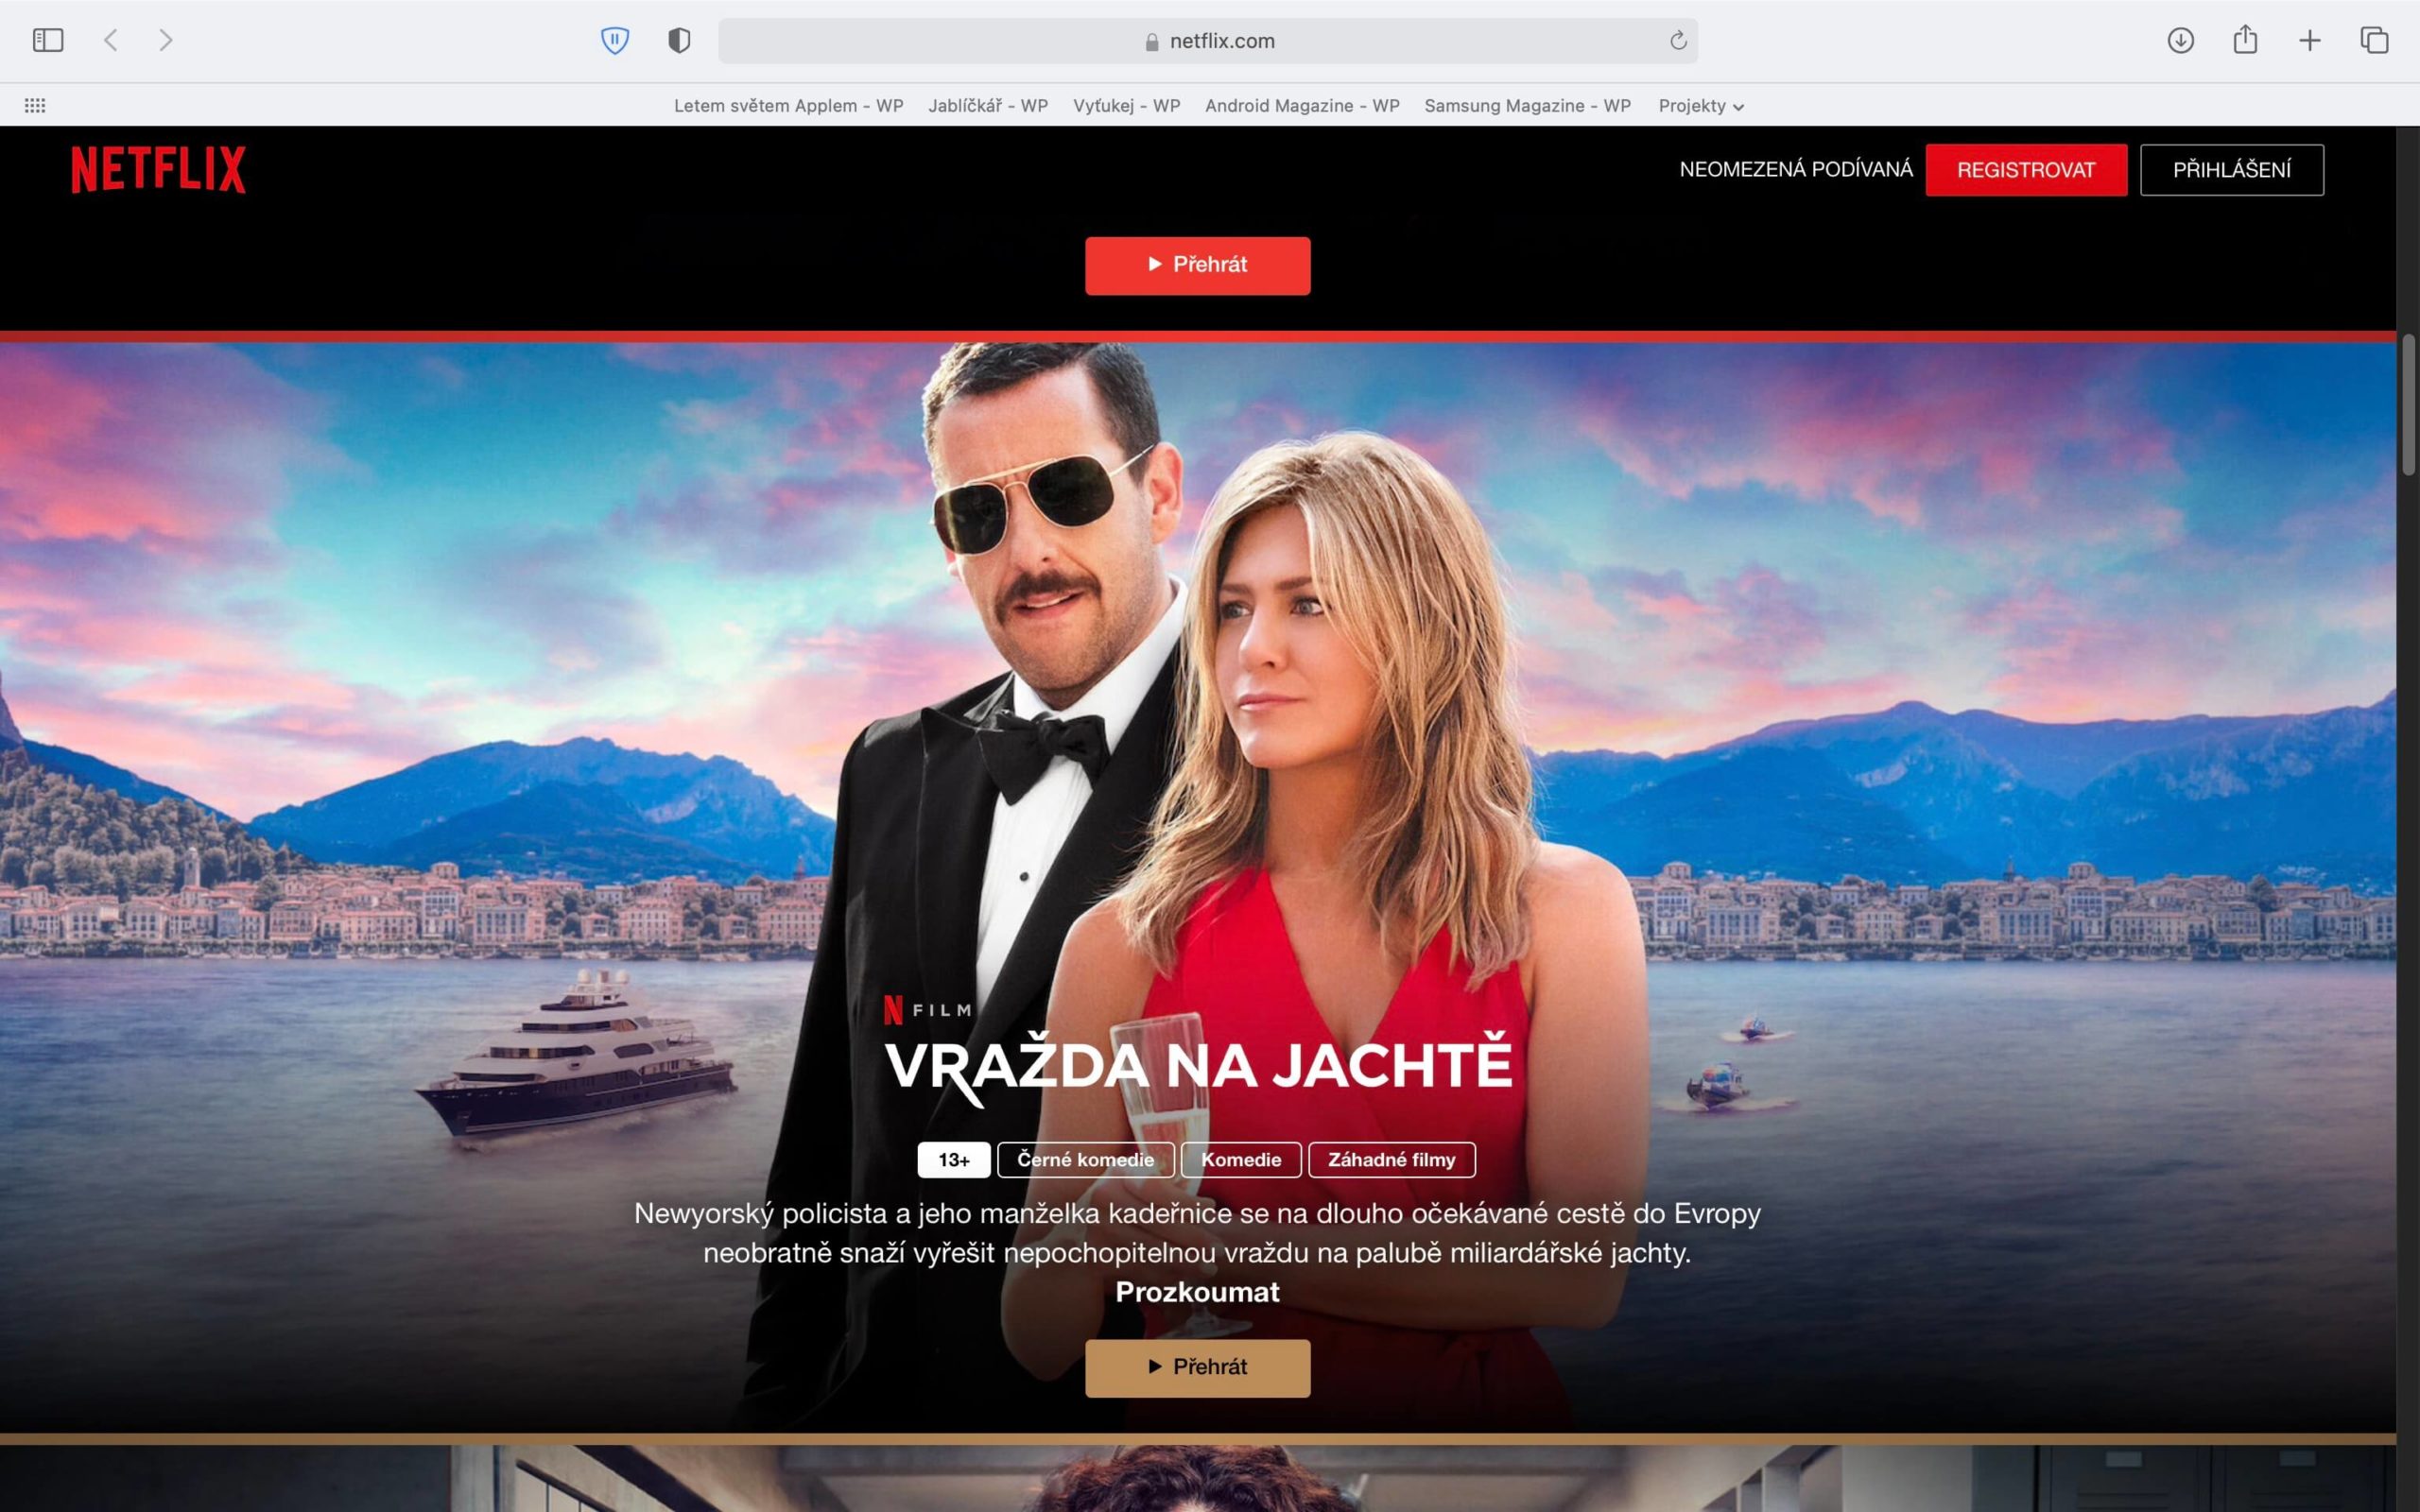Select the Záhadné filmy genre tag
The width and height of the screenshot is (2420, 1512).
point(1391,1160)
